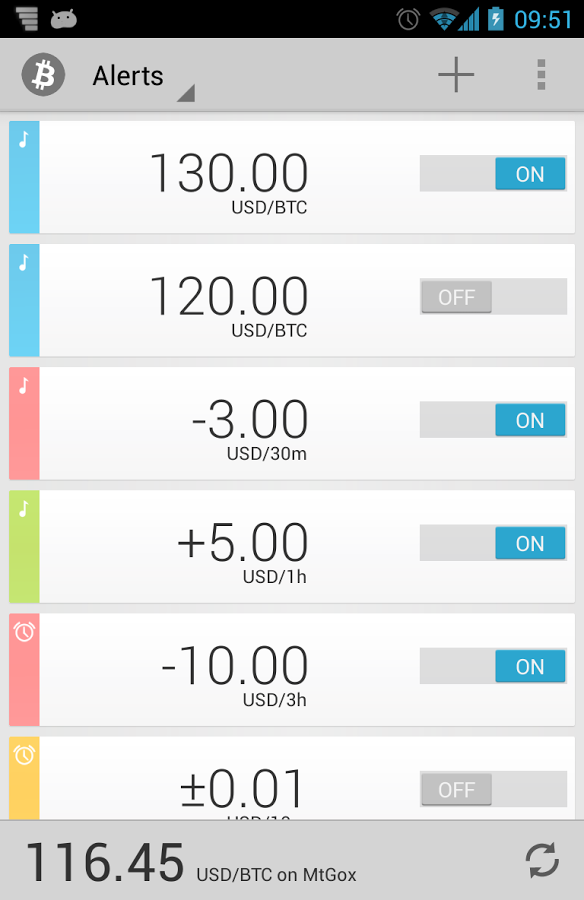584x900 pixels.
Task: Tap the 116.45 current price display
Action: coord(105,862)
